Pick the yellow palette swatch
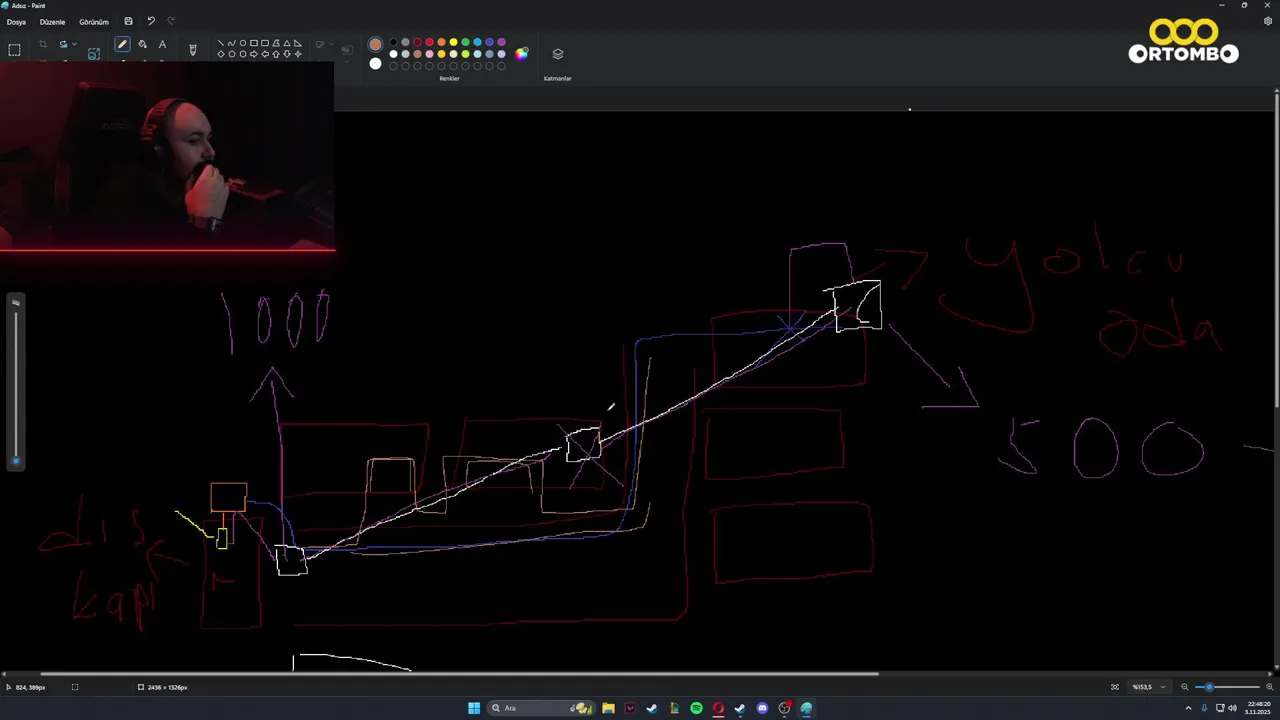The image size is (1280, 720). click(453, 42)
